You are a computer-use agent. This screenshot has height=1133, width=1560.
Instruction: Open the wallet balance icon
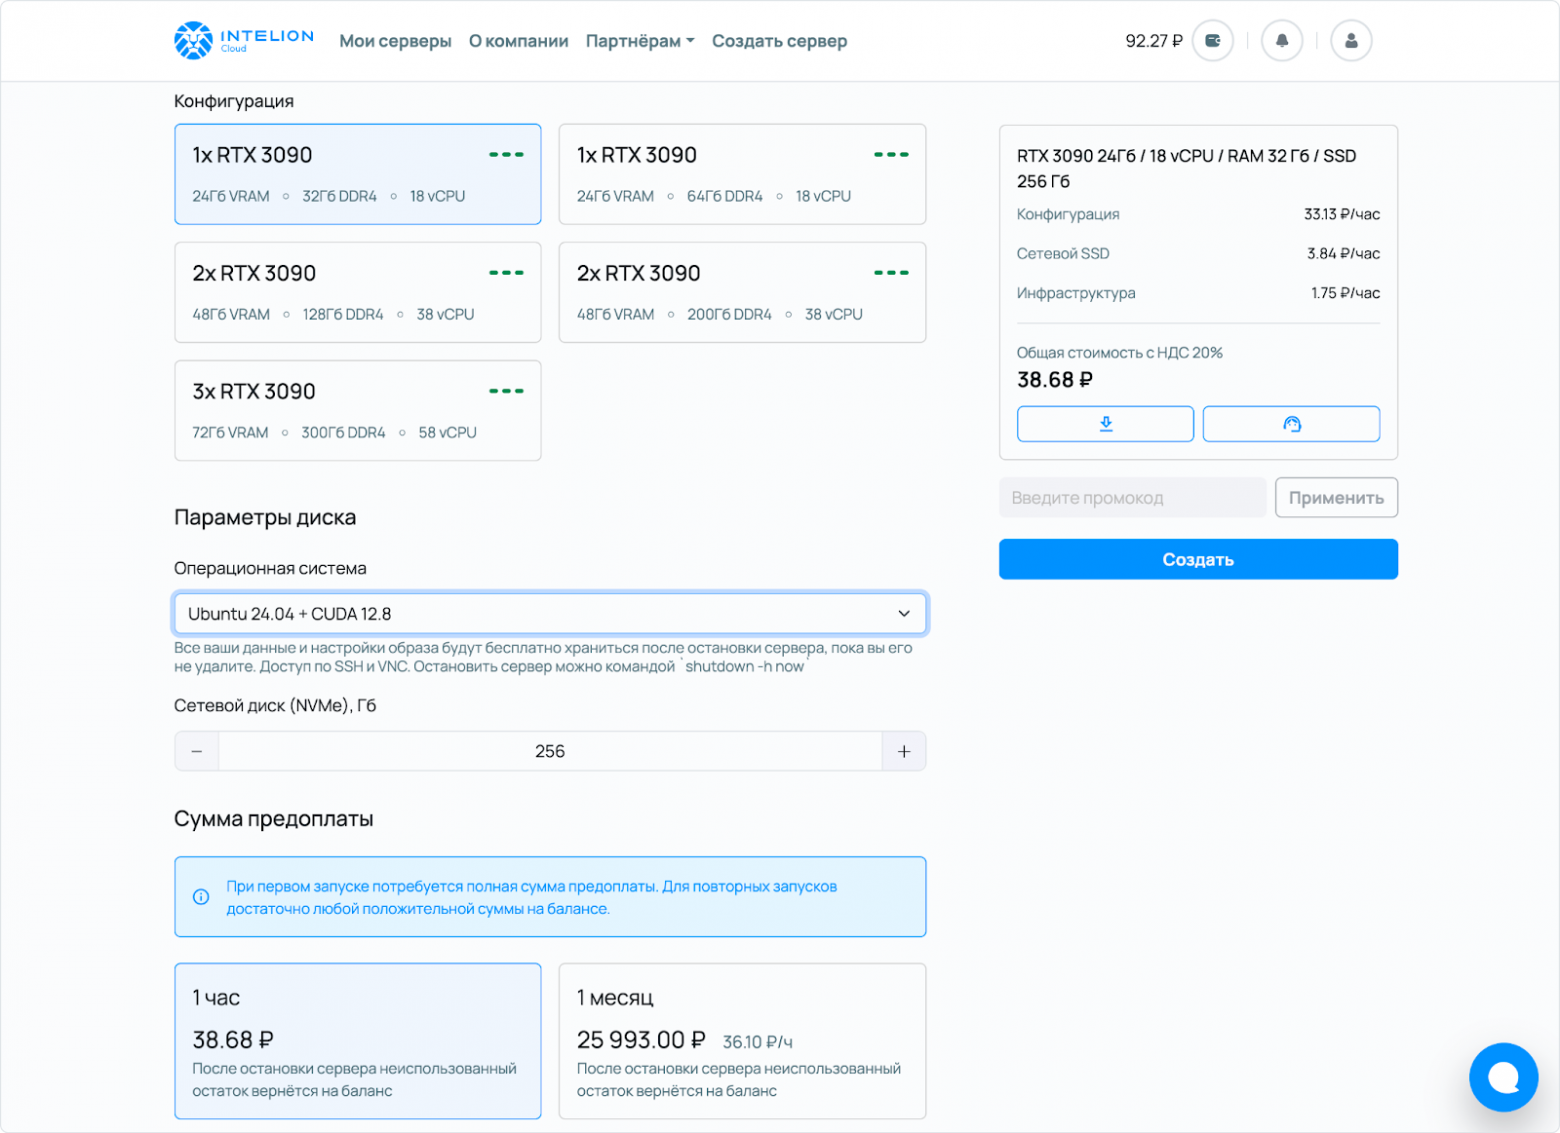click(x=1212, y=41)
